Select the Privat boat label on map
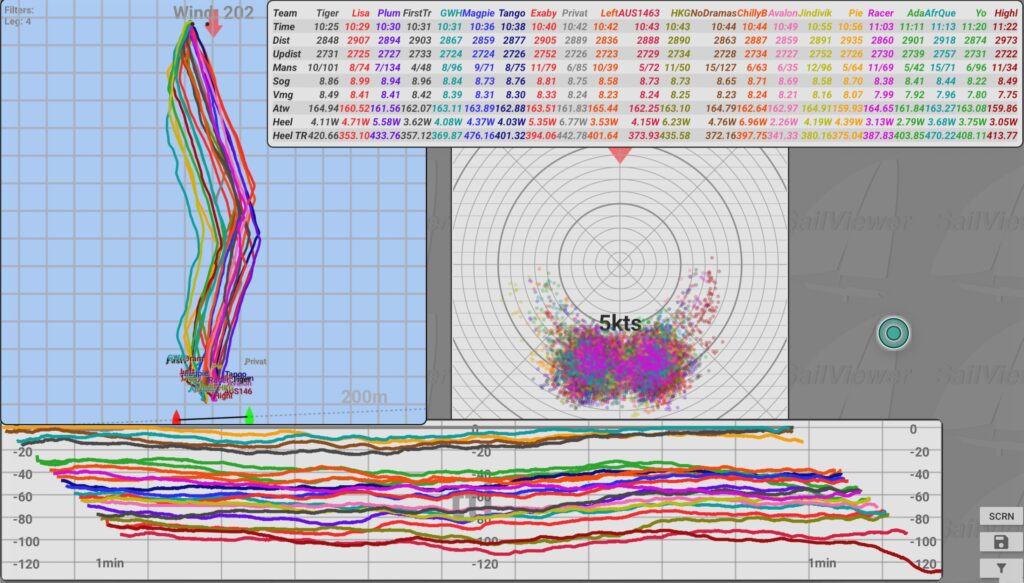 click(x=255, y=361)
